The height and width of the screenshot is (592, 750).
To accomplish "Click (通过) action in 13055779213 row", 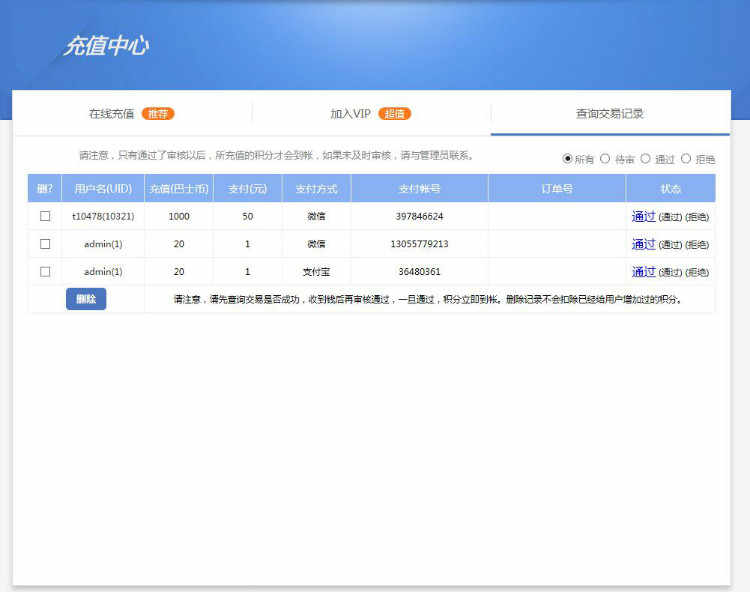I will click(670, 245).
